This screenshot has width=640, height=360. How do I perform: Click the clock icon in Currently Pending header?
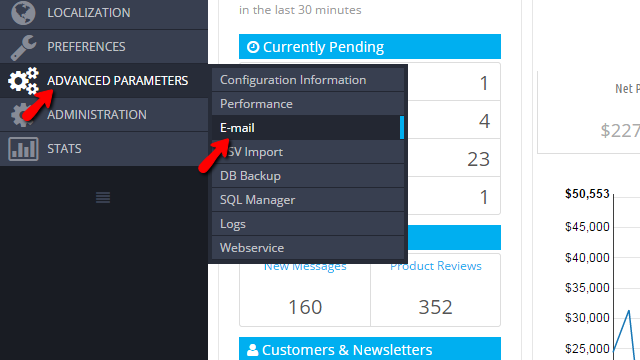[253, 47]
